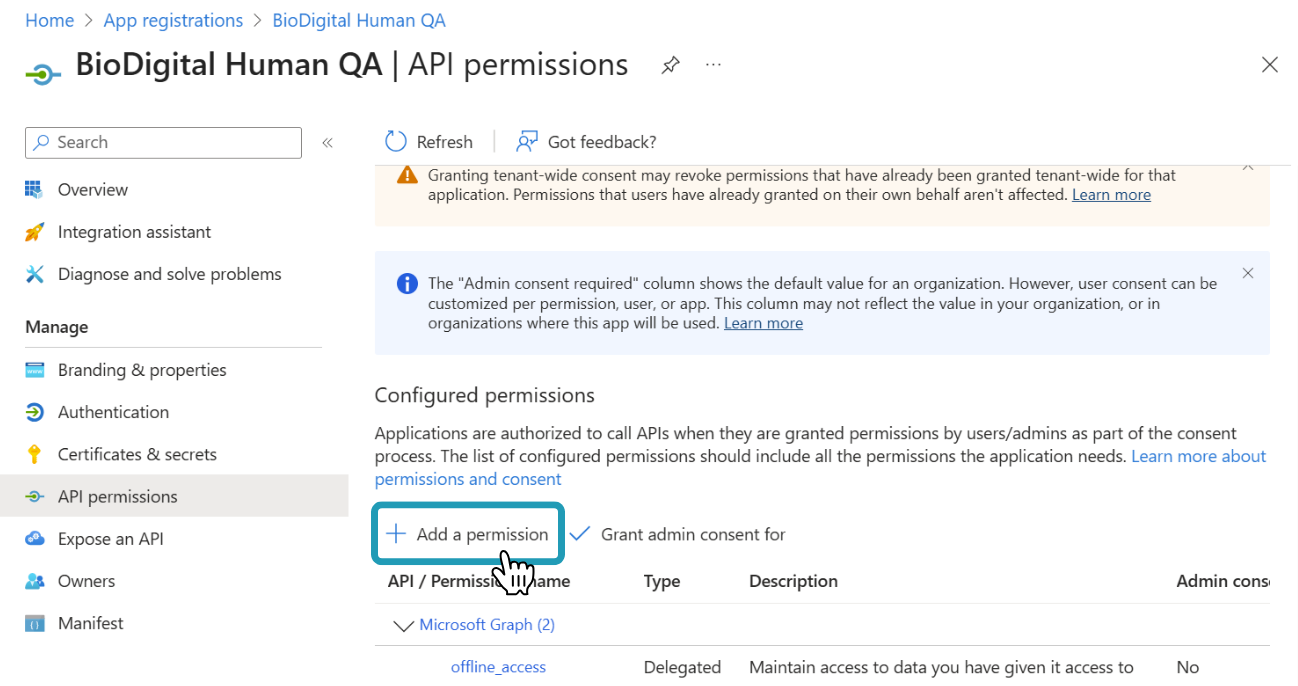Click Got feedback? button

point(586,142)
